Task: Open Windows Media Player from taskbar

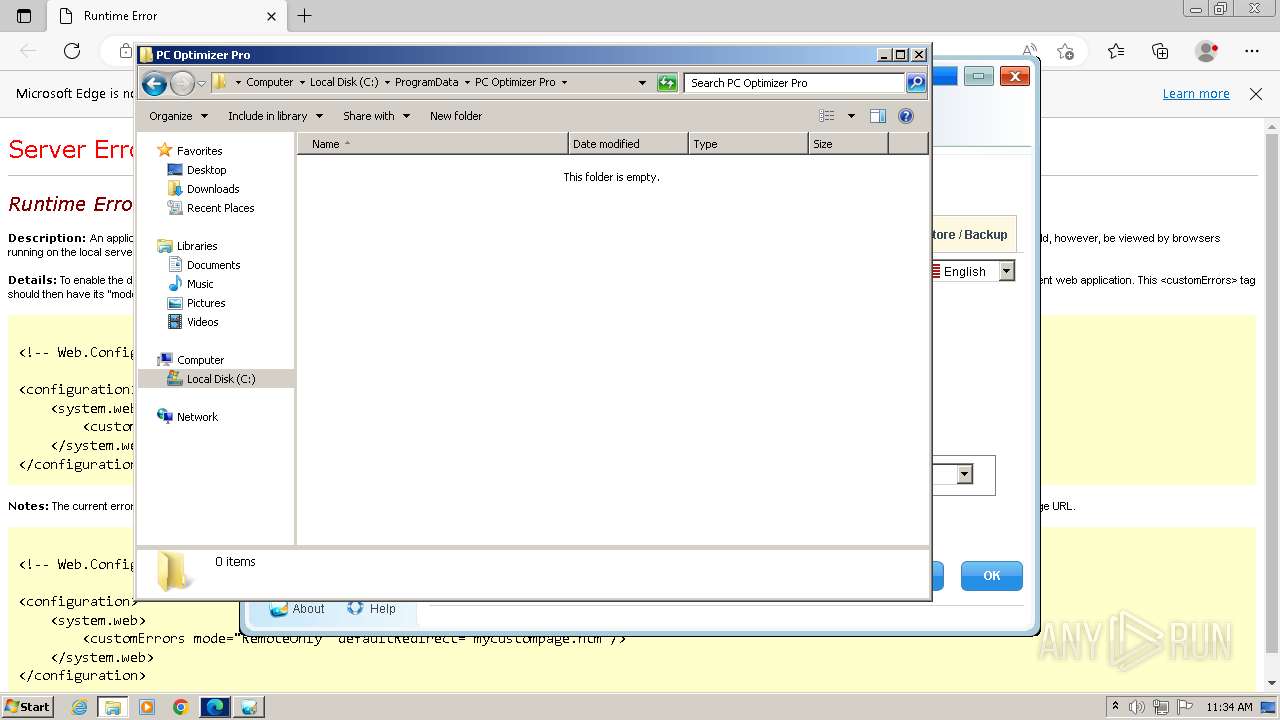Action: tap(147, 707)
